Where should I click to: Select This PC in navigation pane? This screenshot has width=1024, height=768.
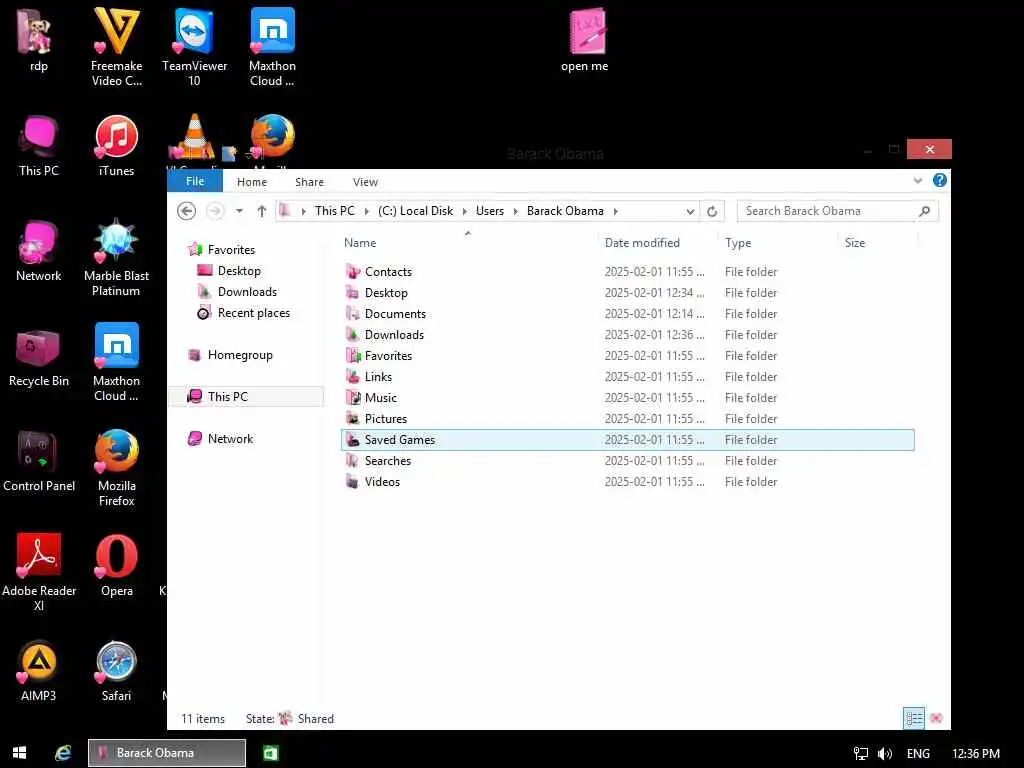[247, 396]
